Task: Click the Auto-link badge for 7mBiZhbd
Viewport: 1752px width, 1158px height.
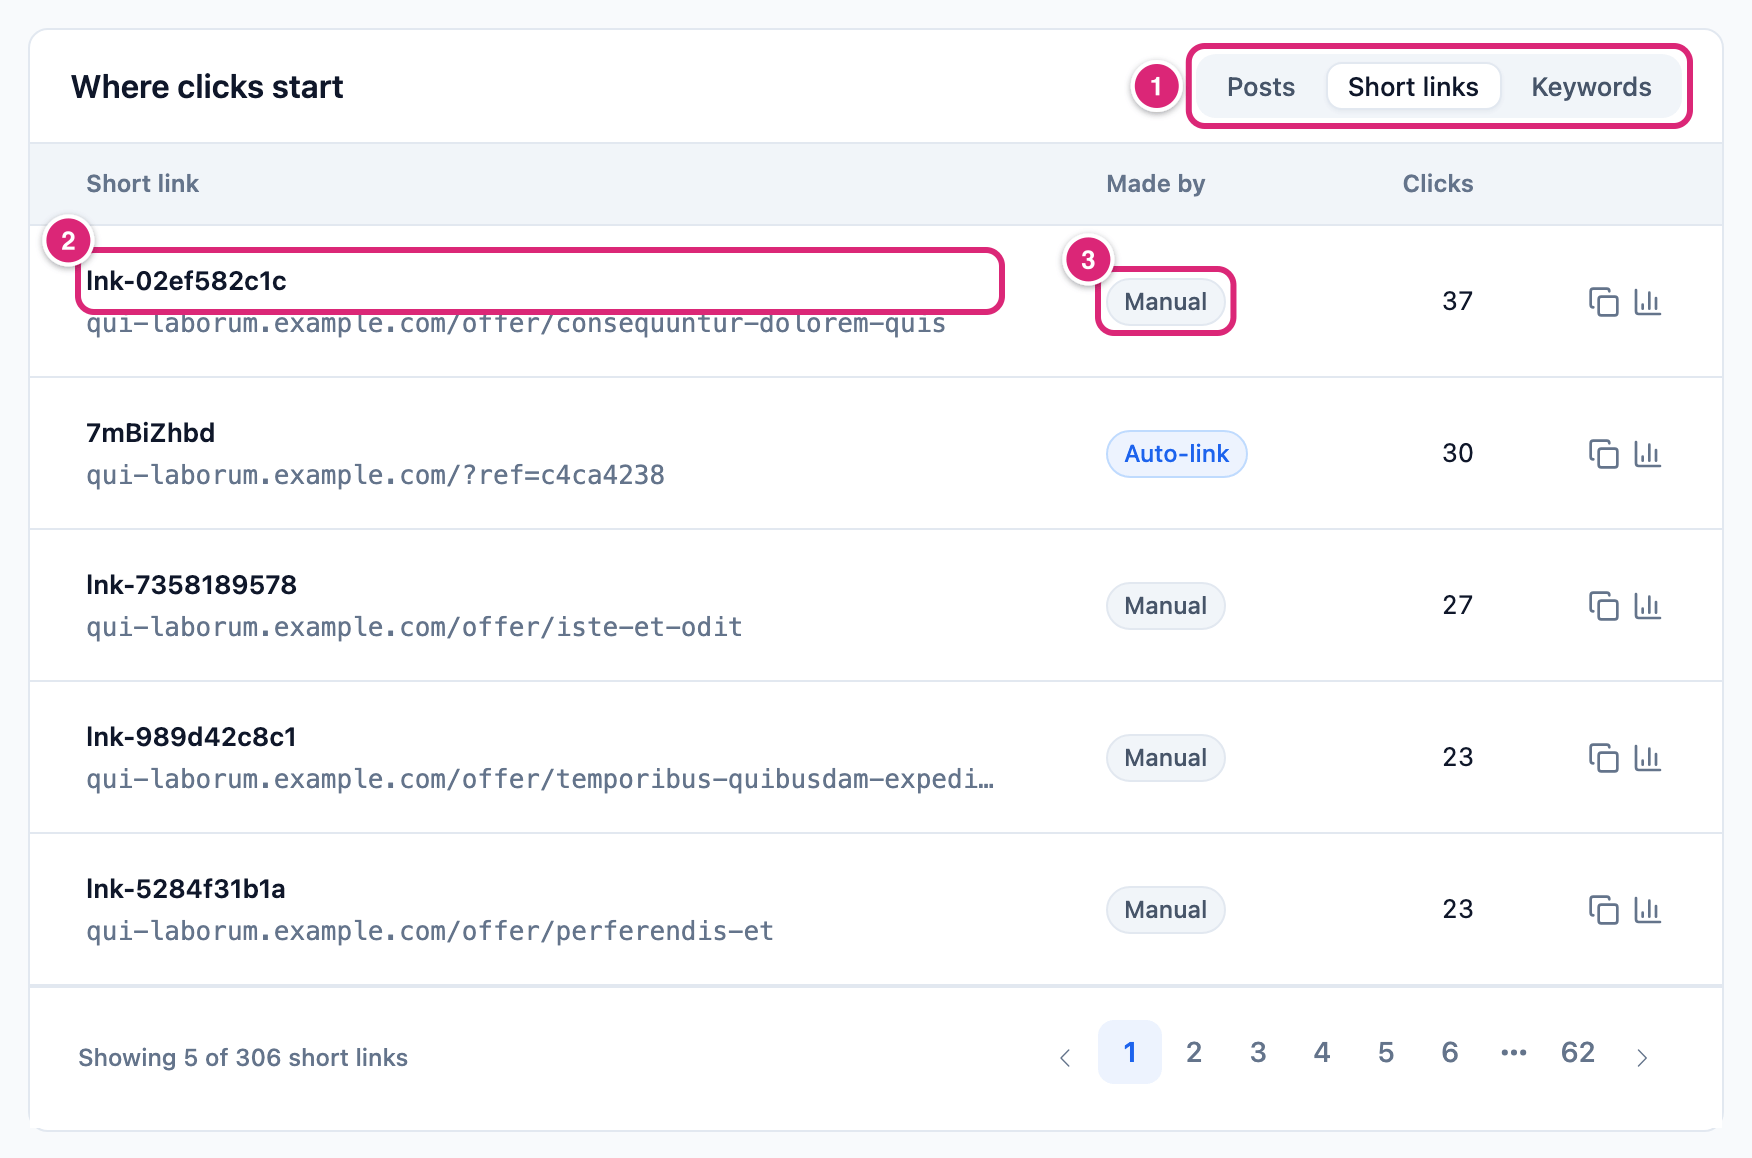Action: [1176, 454]
